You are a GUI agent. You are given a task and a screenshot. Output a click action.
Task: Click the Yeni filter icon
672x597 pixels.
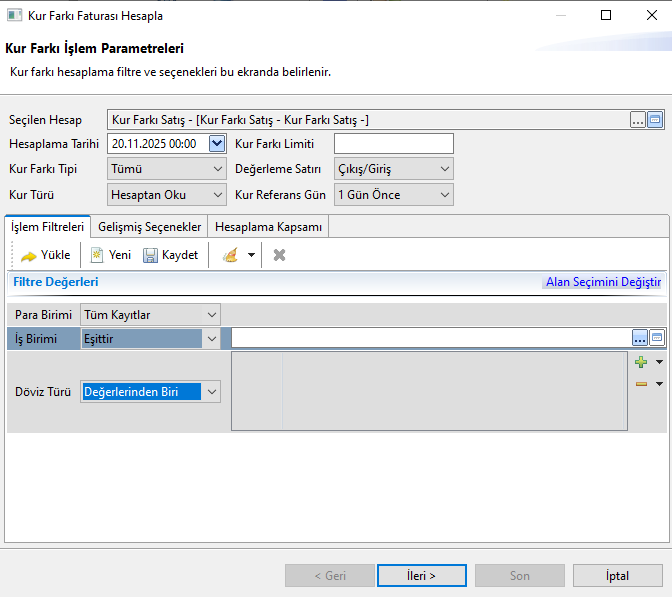[x=98, y=255]
